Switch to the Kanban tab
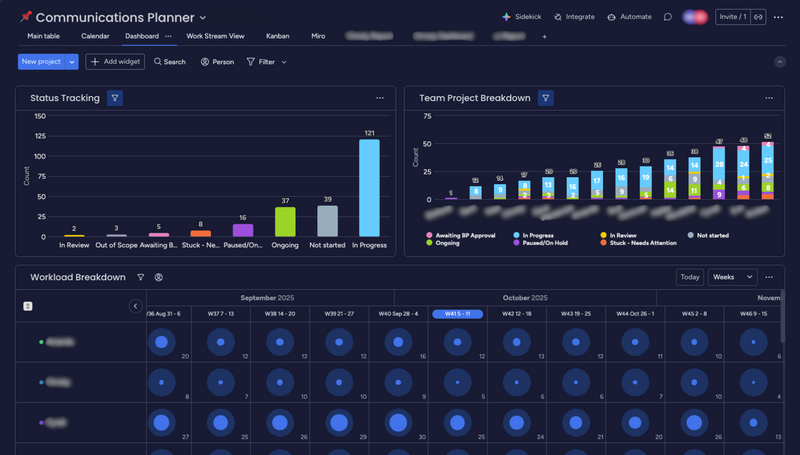This screenshot has height=455, width=800. coord(277,36)
